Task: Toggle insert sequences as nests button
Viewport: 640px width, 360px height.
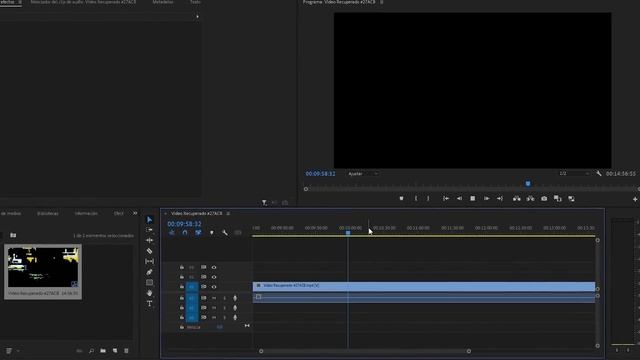Action: (x=172, y=233)
